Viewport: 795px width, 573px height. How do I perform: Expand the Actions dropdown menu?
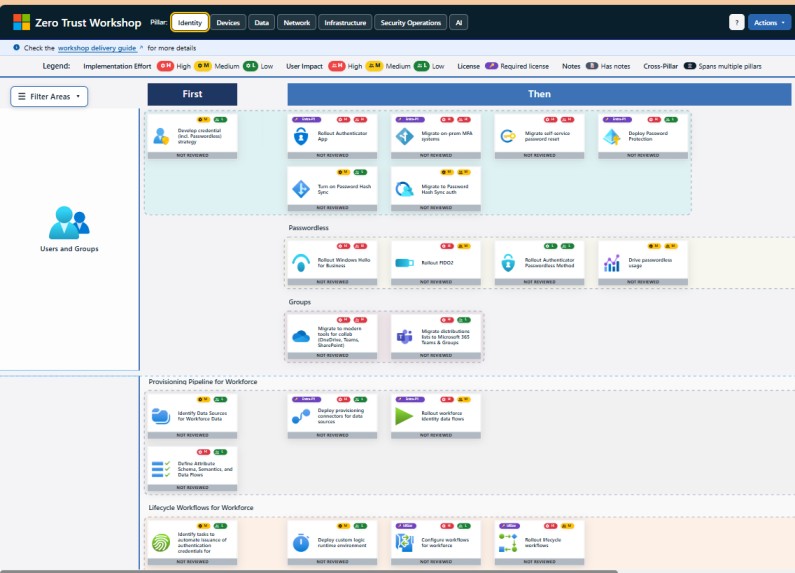(769, 22)
